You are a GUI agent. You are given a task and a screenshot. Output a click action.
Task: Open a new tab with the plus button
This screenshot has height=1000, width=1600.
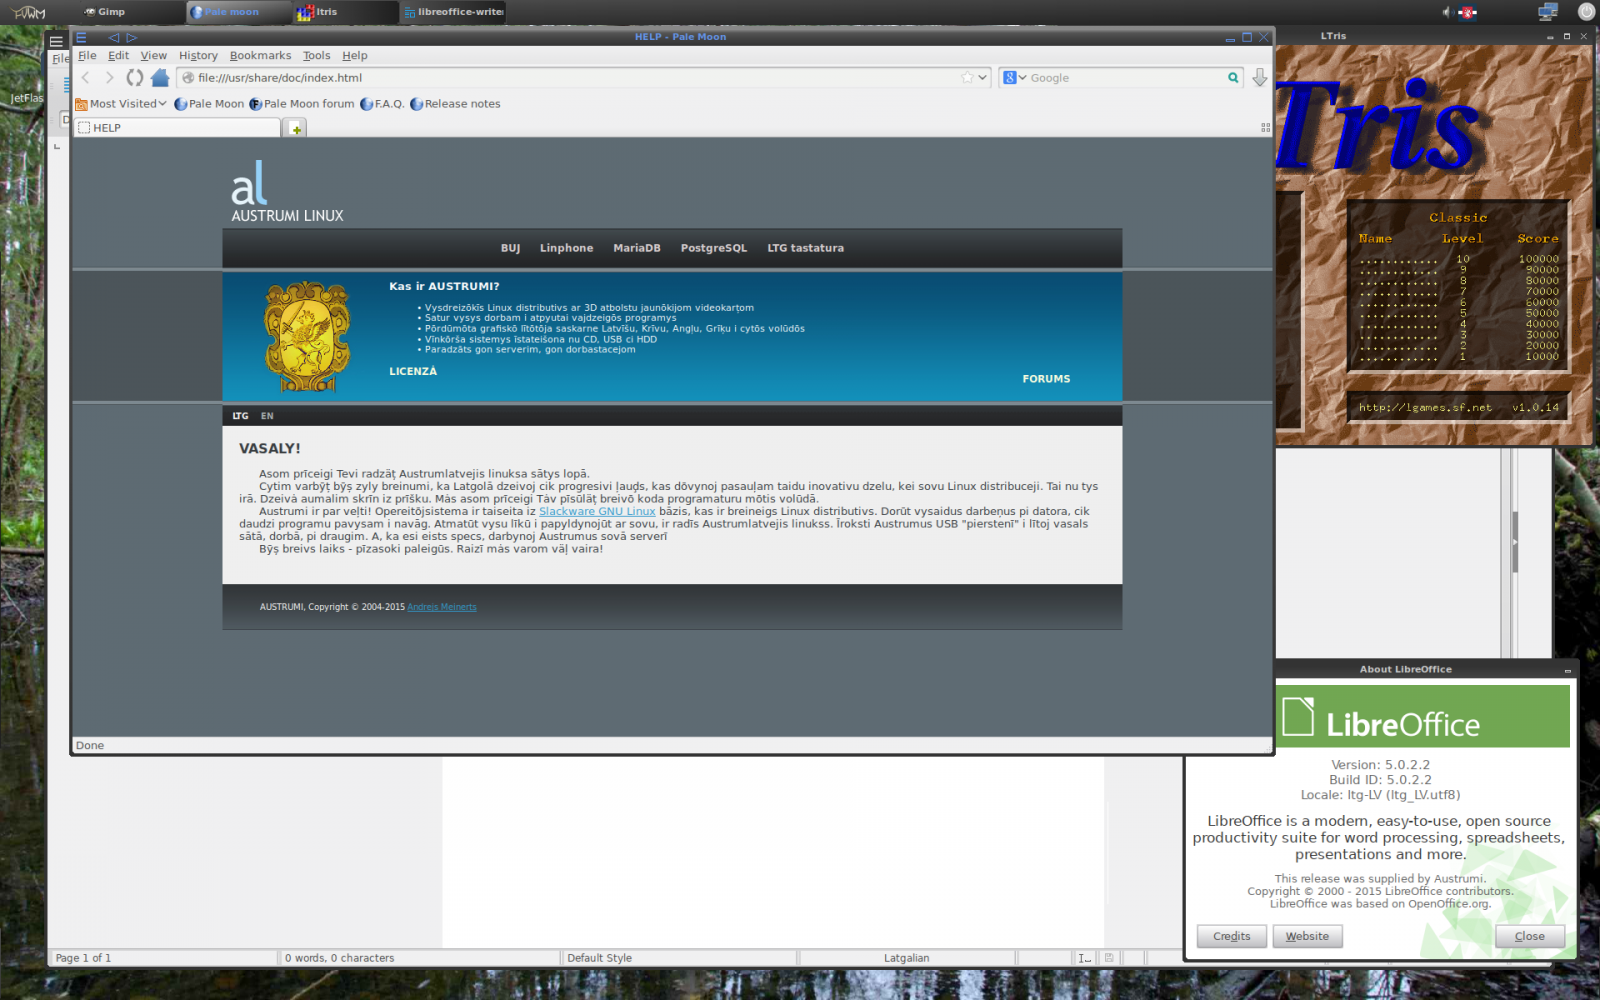click(x=295, y=129)
